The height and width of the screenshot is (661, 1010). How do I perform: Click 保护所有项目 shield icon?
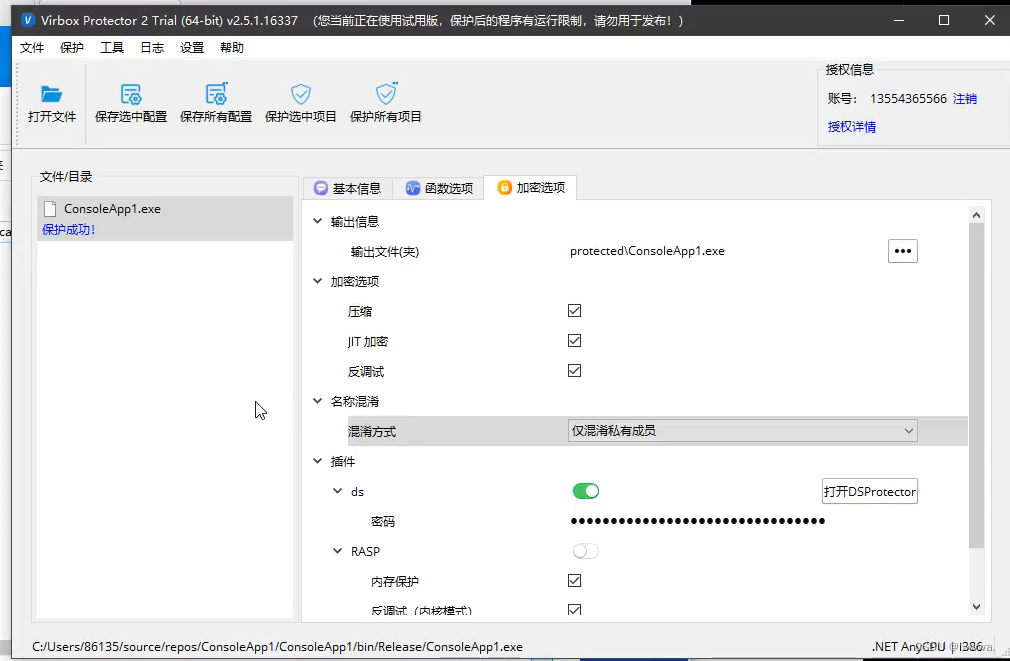click(x=386, y=94)
